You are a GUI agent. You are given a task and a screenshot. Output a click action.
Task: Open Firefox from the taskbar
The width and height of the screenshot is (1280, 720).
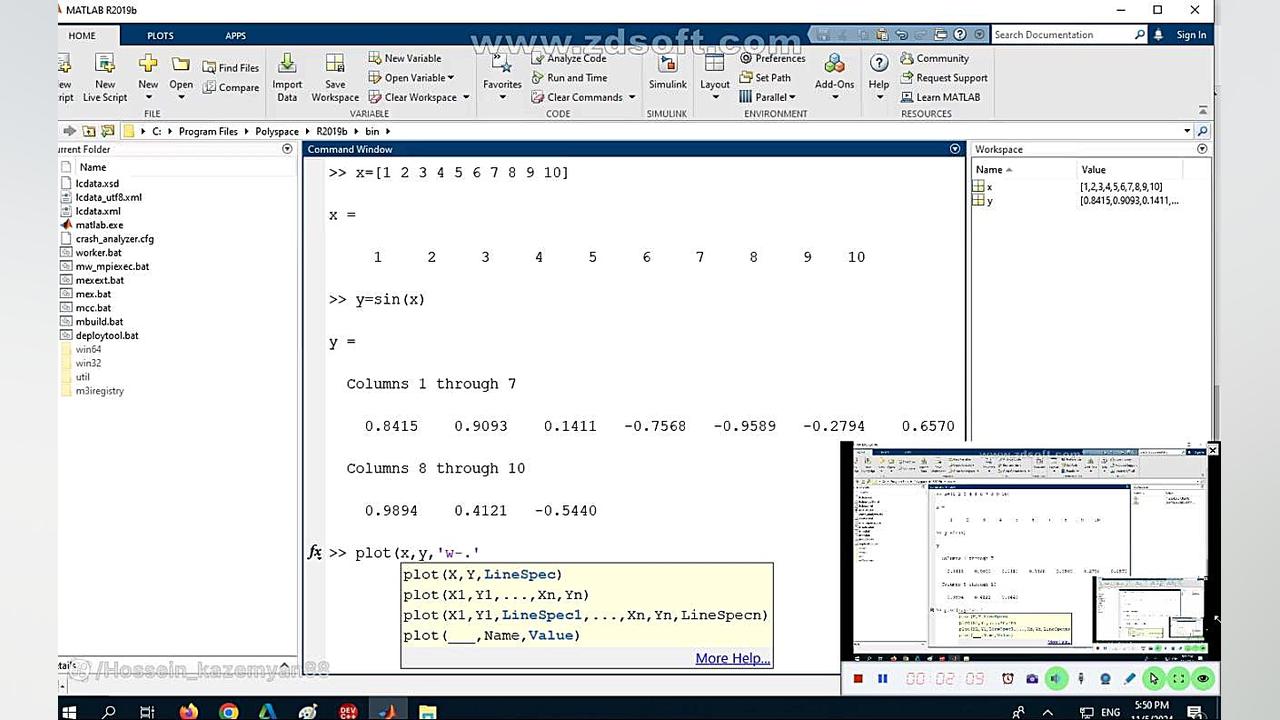pos(189,712)
